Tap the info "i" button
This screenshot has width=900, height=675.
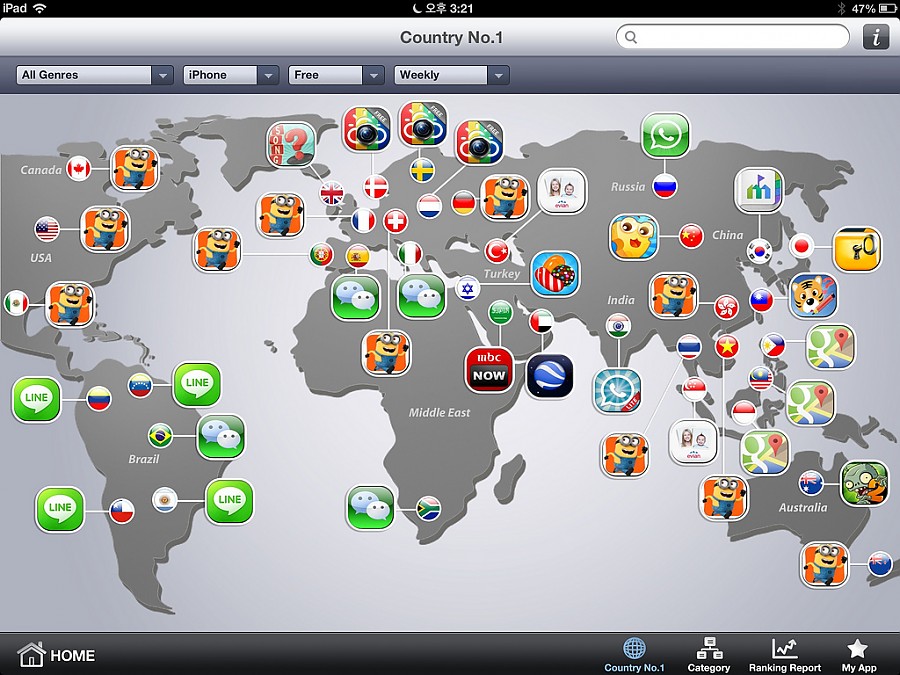[876, 37]
